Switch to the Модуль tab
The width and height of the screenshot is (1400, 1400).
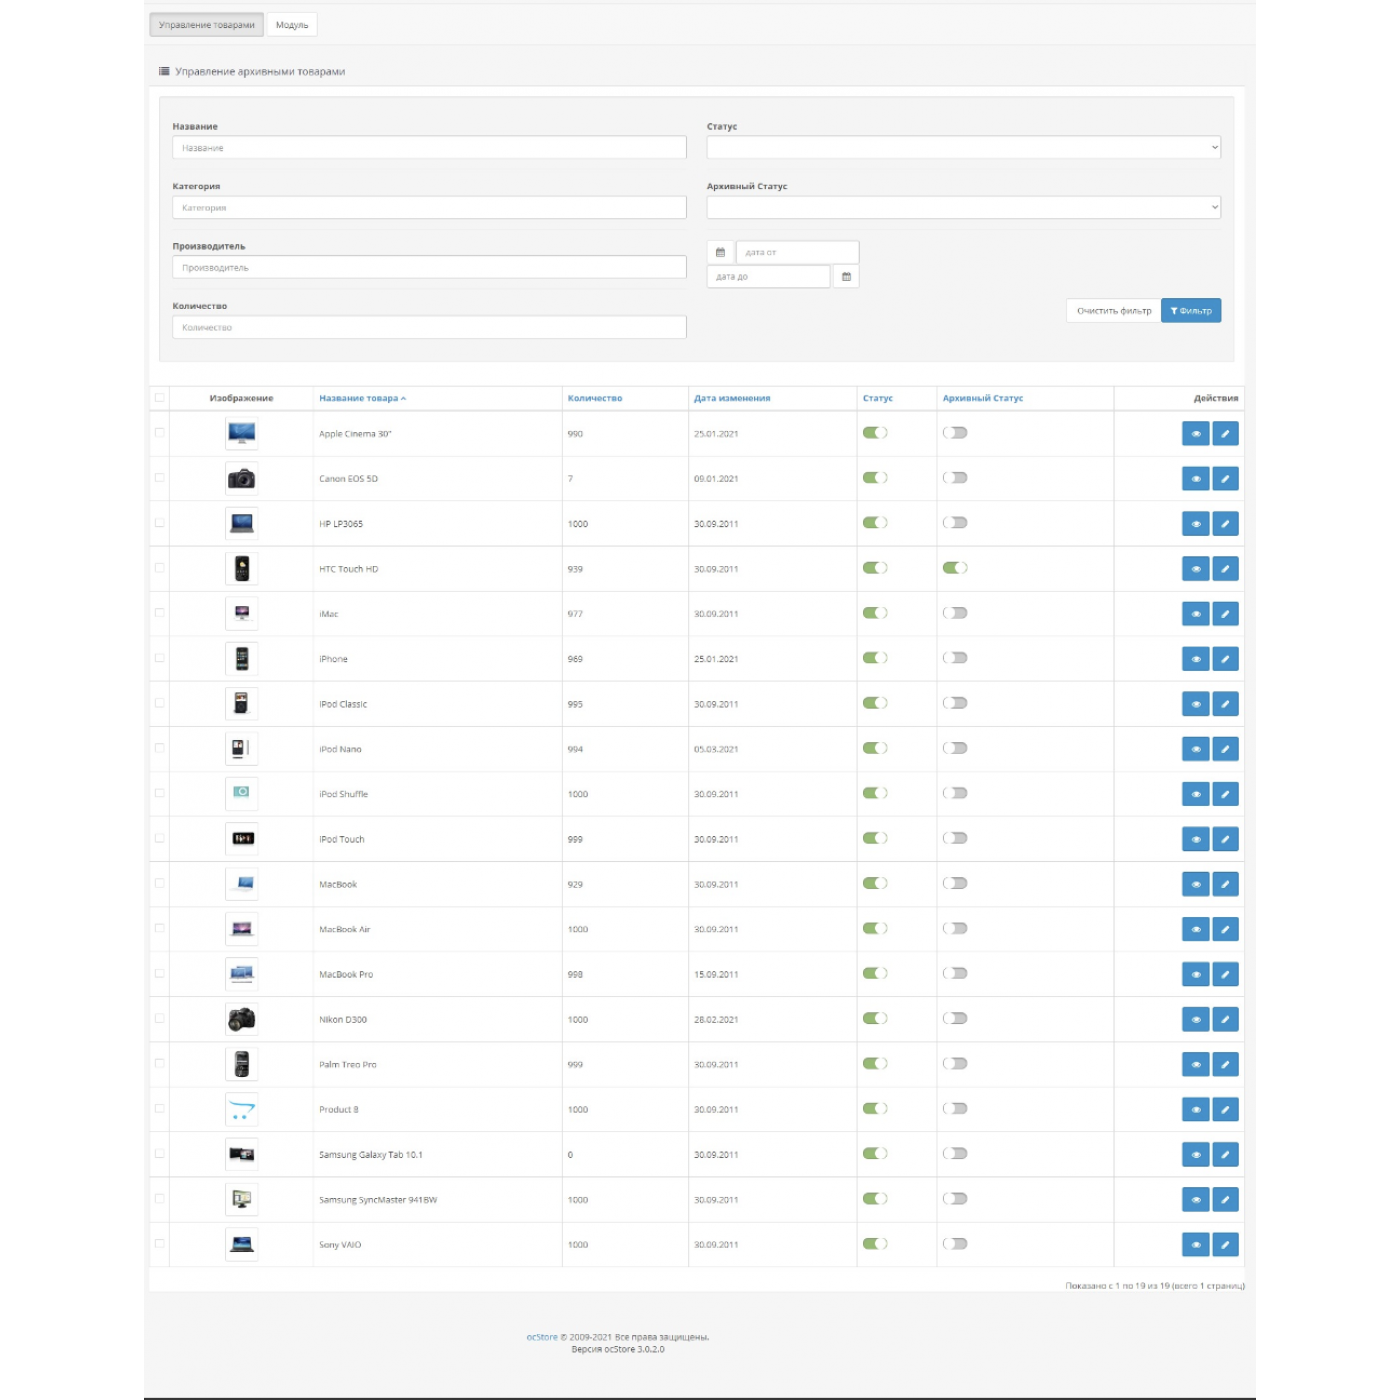[x=292, y=25]
